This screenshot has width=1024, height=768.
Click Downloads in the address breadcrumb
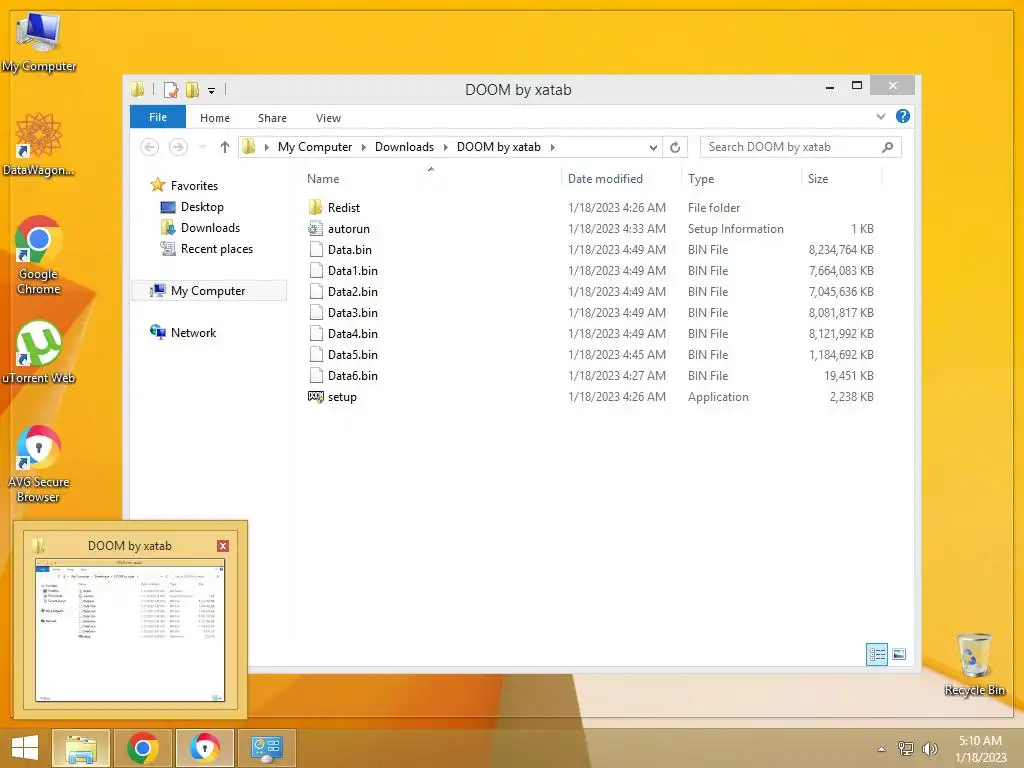[404, 147]
